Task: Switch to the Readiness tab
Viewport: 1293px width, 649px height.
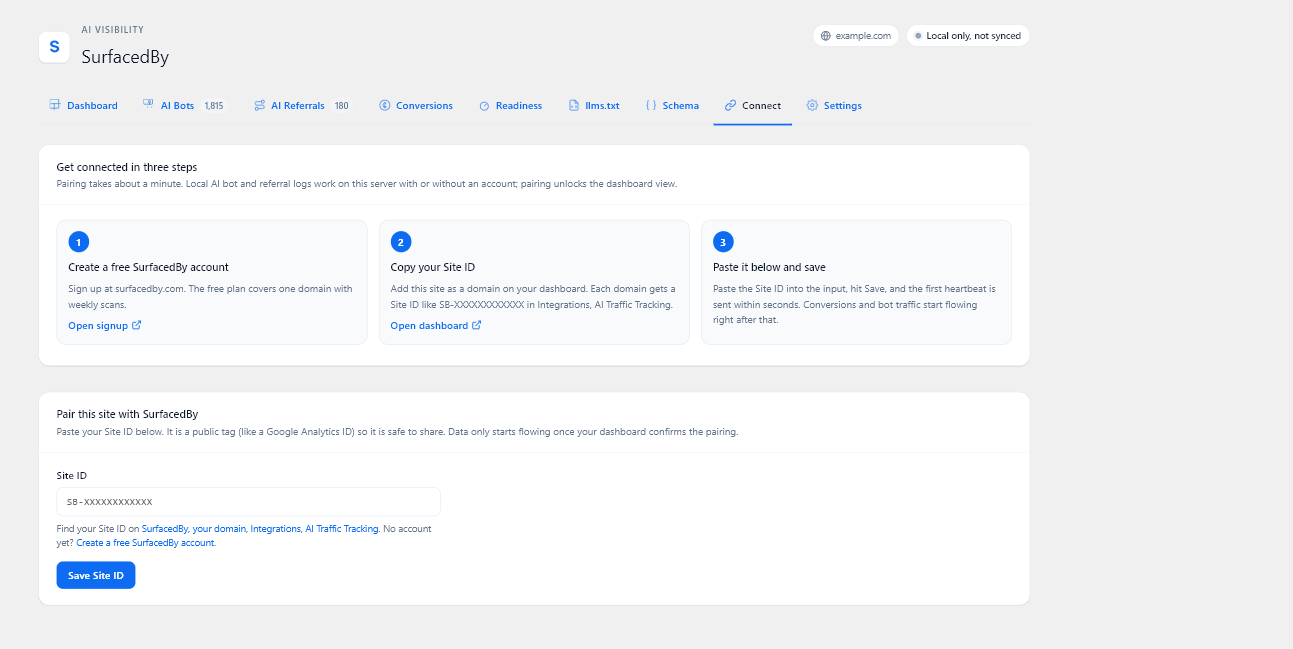Action: [x=511, y=105]
